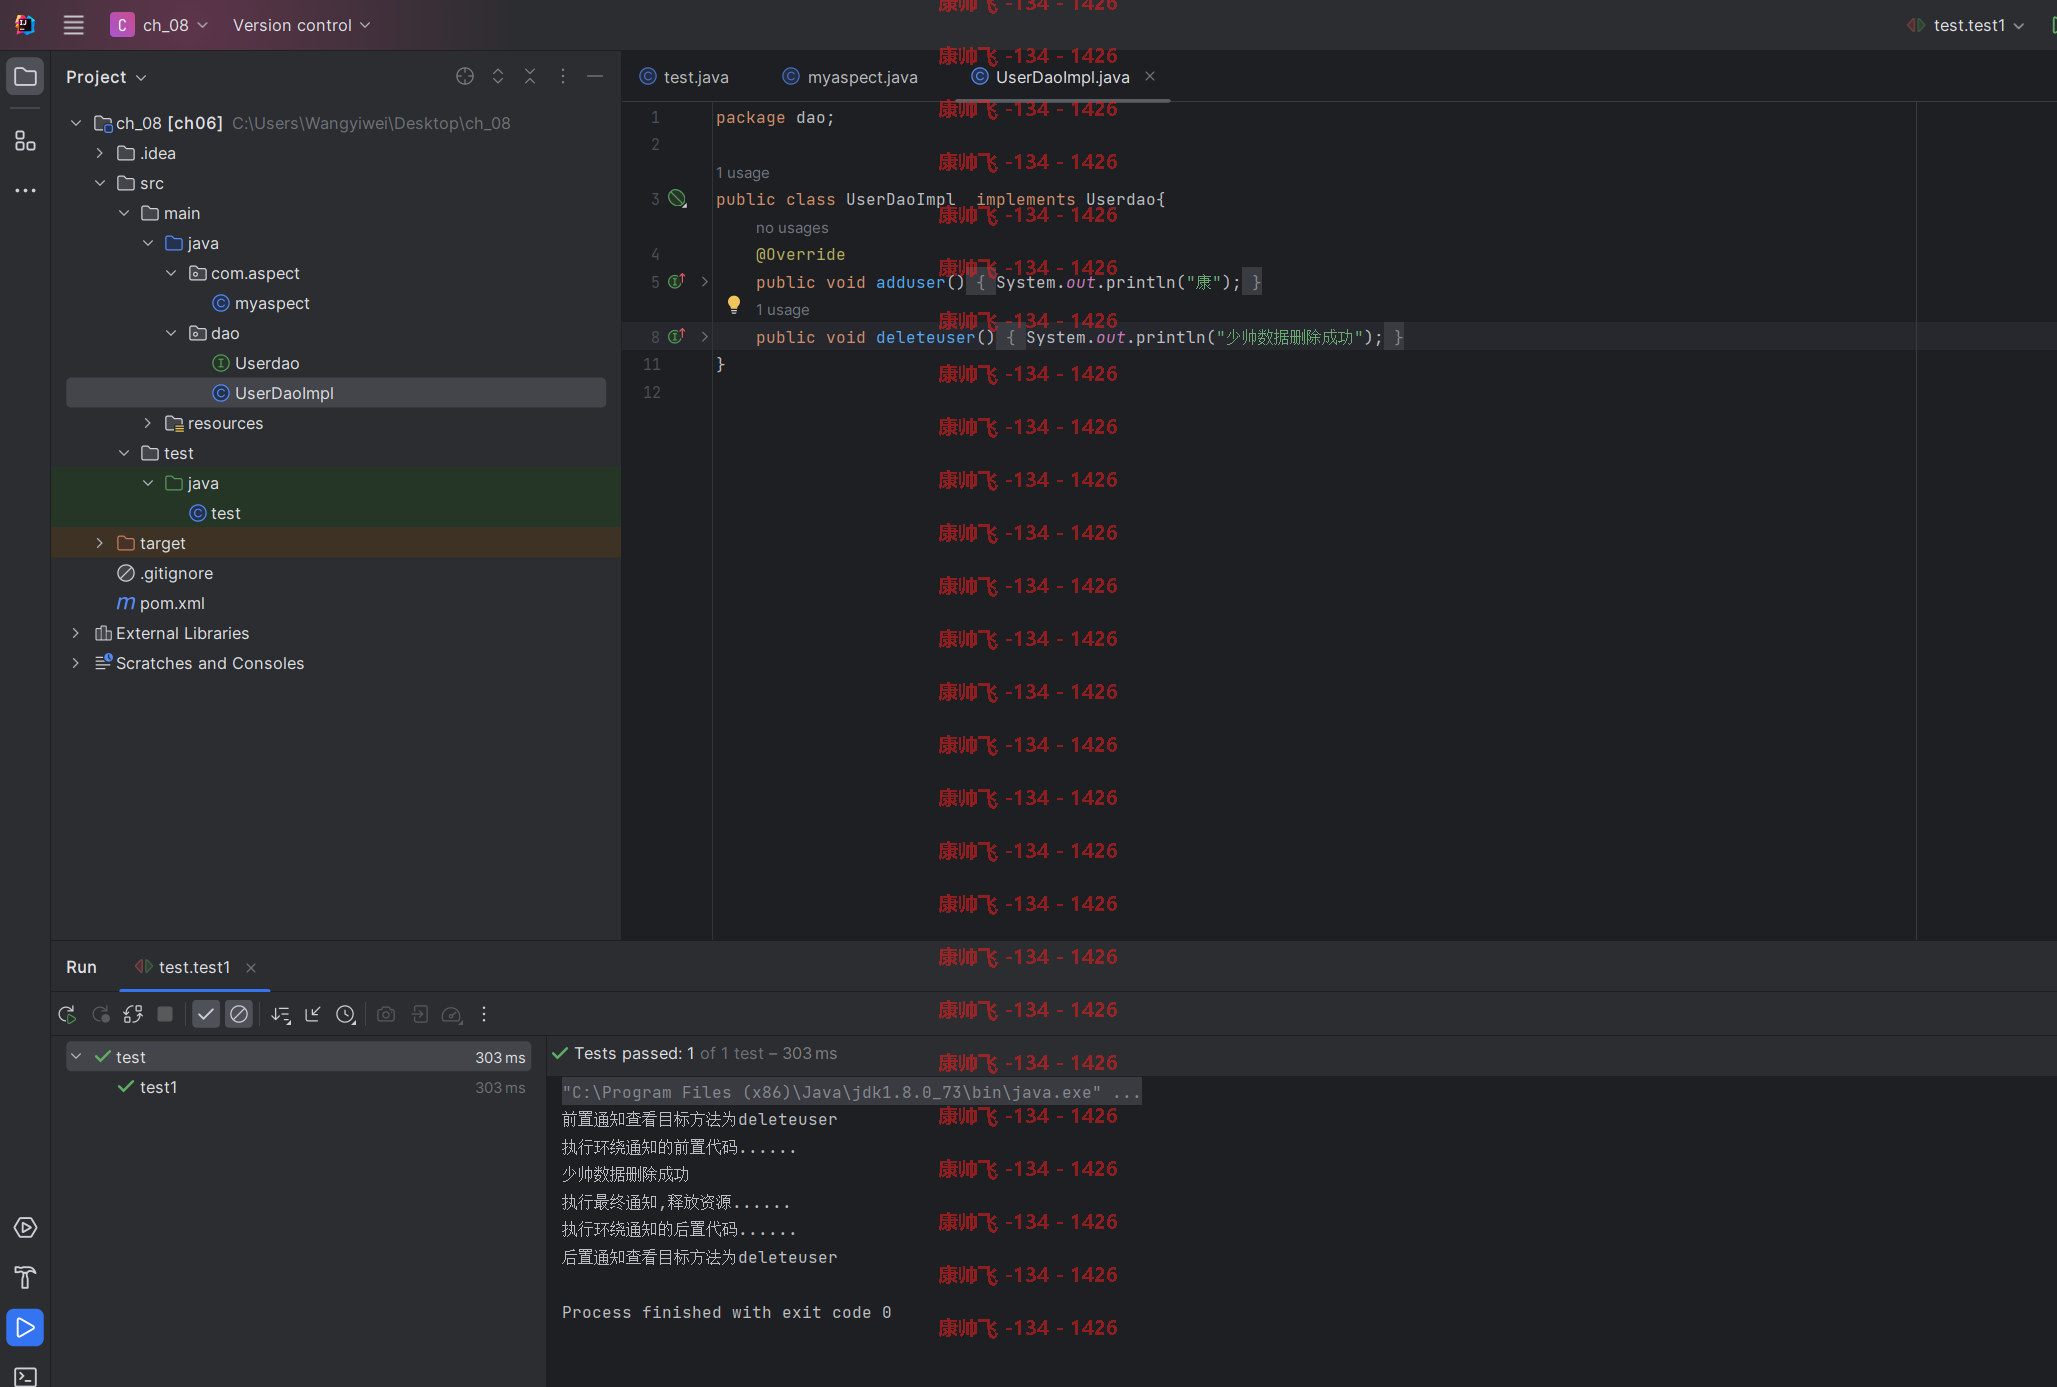Open Project panel options menu
Image resolution: width=2057 pixels, height=1387 pixels.
point(563,77)
